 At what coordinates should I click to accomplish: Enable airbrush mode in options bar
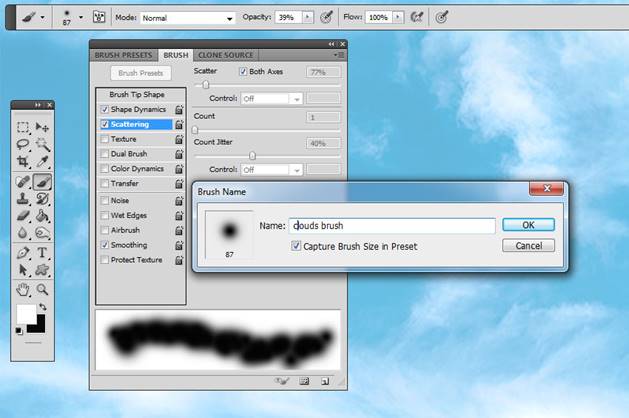(x=417, y=17)
